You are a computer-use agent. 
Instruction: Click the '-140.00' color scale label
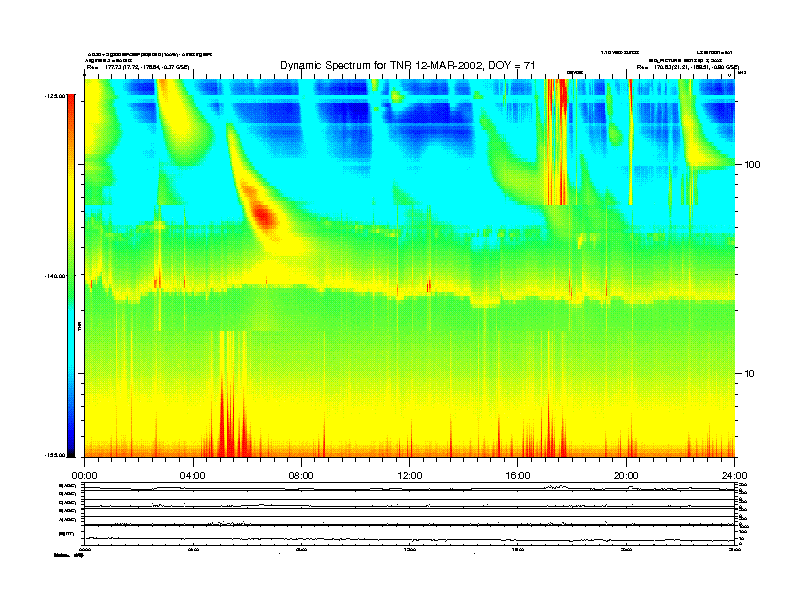coord(55,276)
